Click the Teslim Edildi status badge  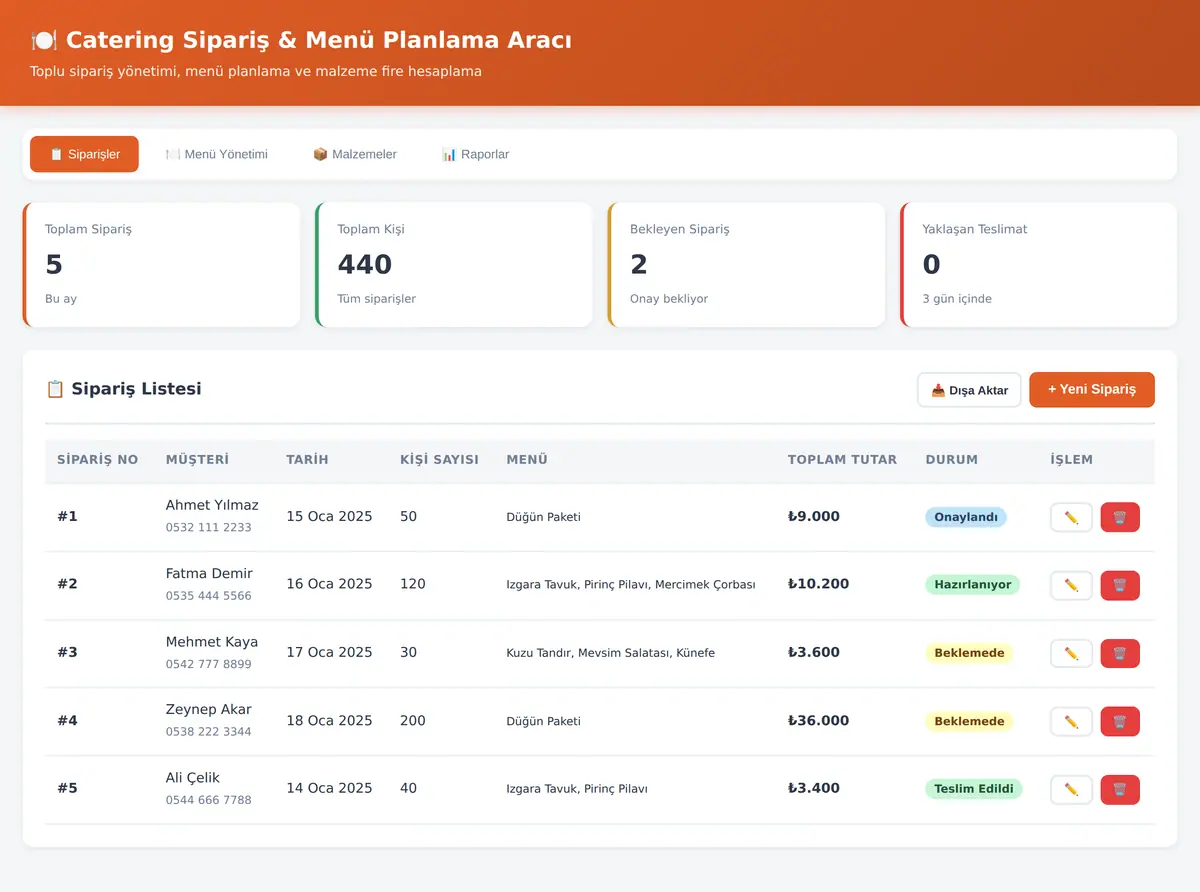(974, 789)
